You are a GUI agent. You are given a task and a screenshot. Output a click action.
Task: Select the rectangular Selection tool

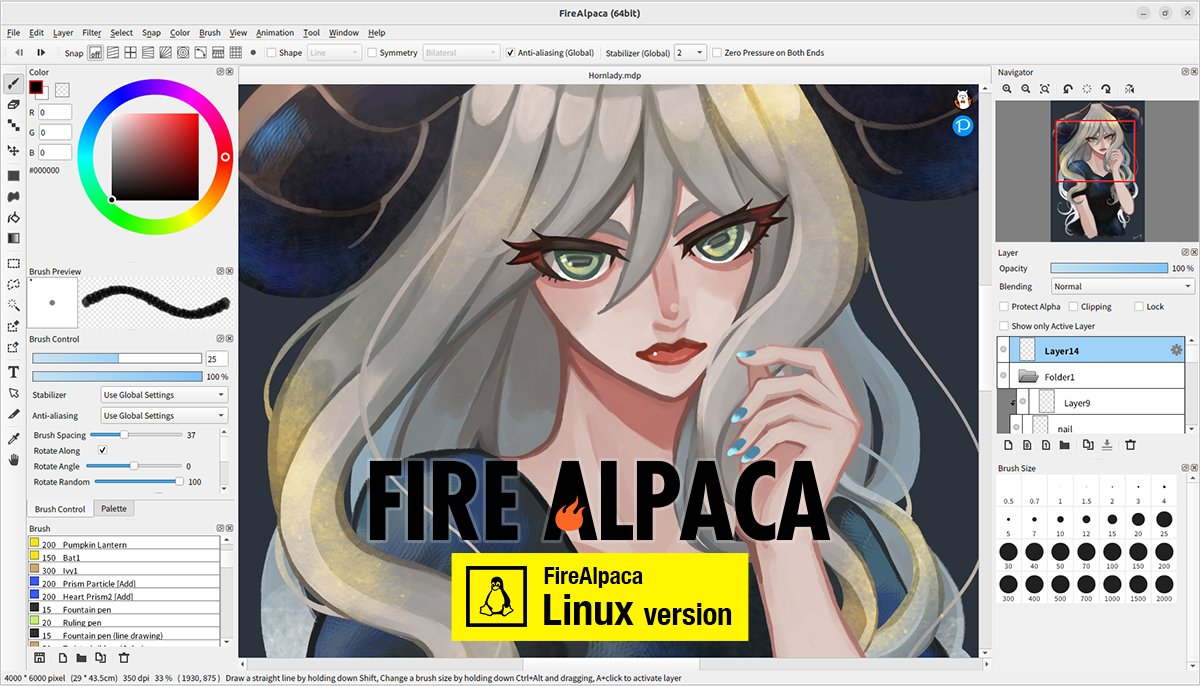[14, 264]
